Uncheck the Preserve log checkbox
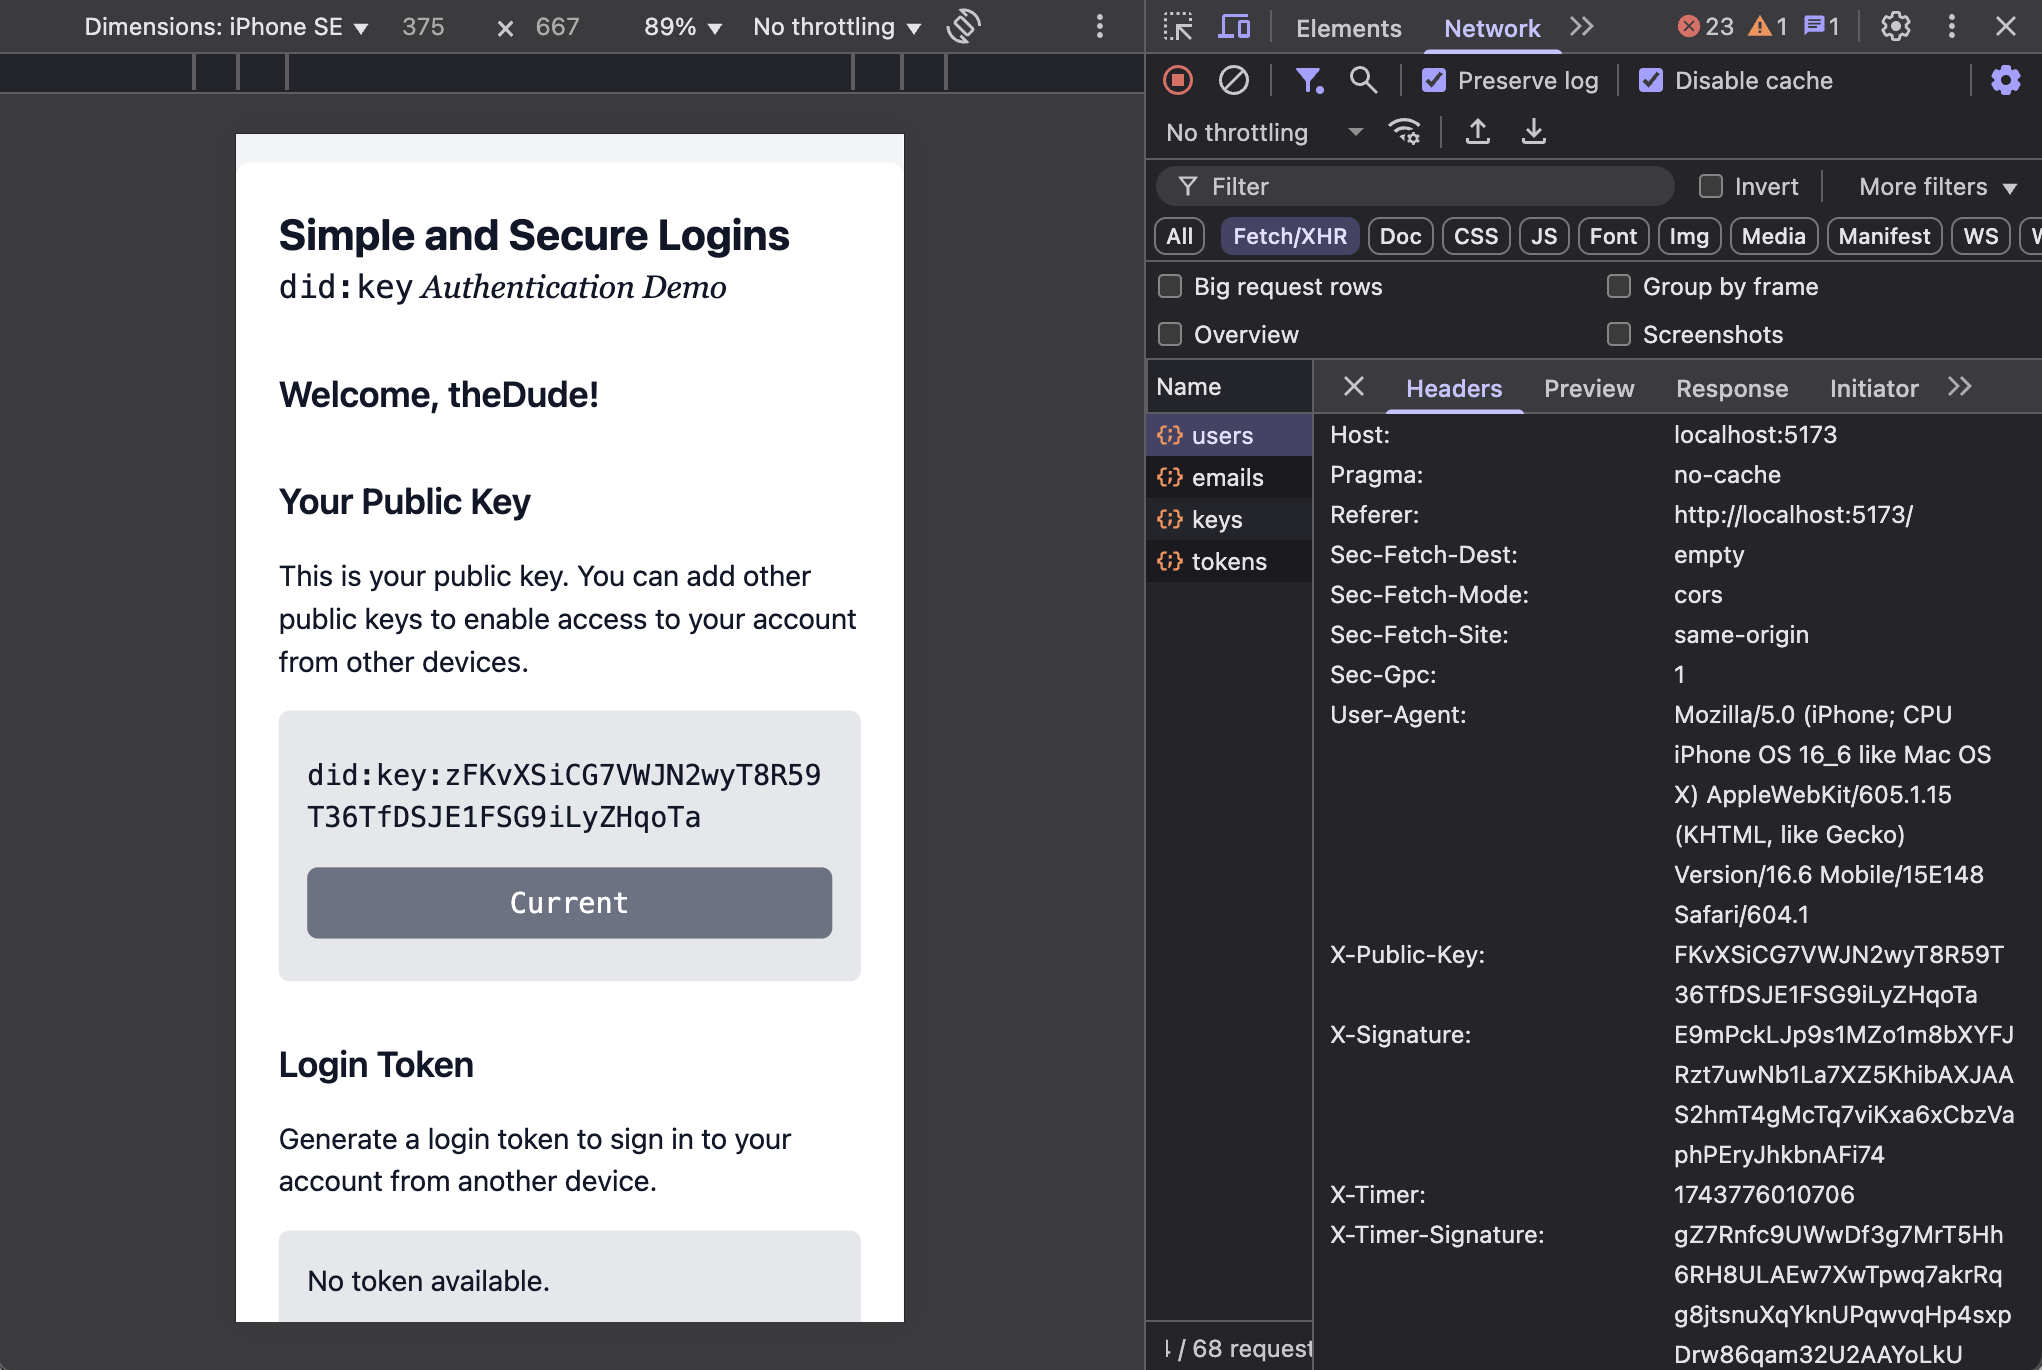Image resolution: width=2042 pixels, height=1370 pixels. click(1434, 80)
